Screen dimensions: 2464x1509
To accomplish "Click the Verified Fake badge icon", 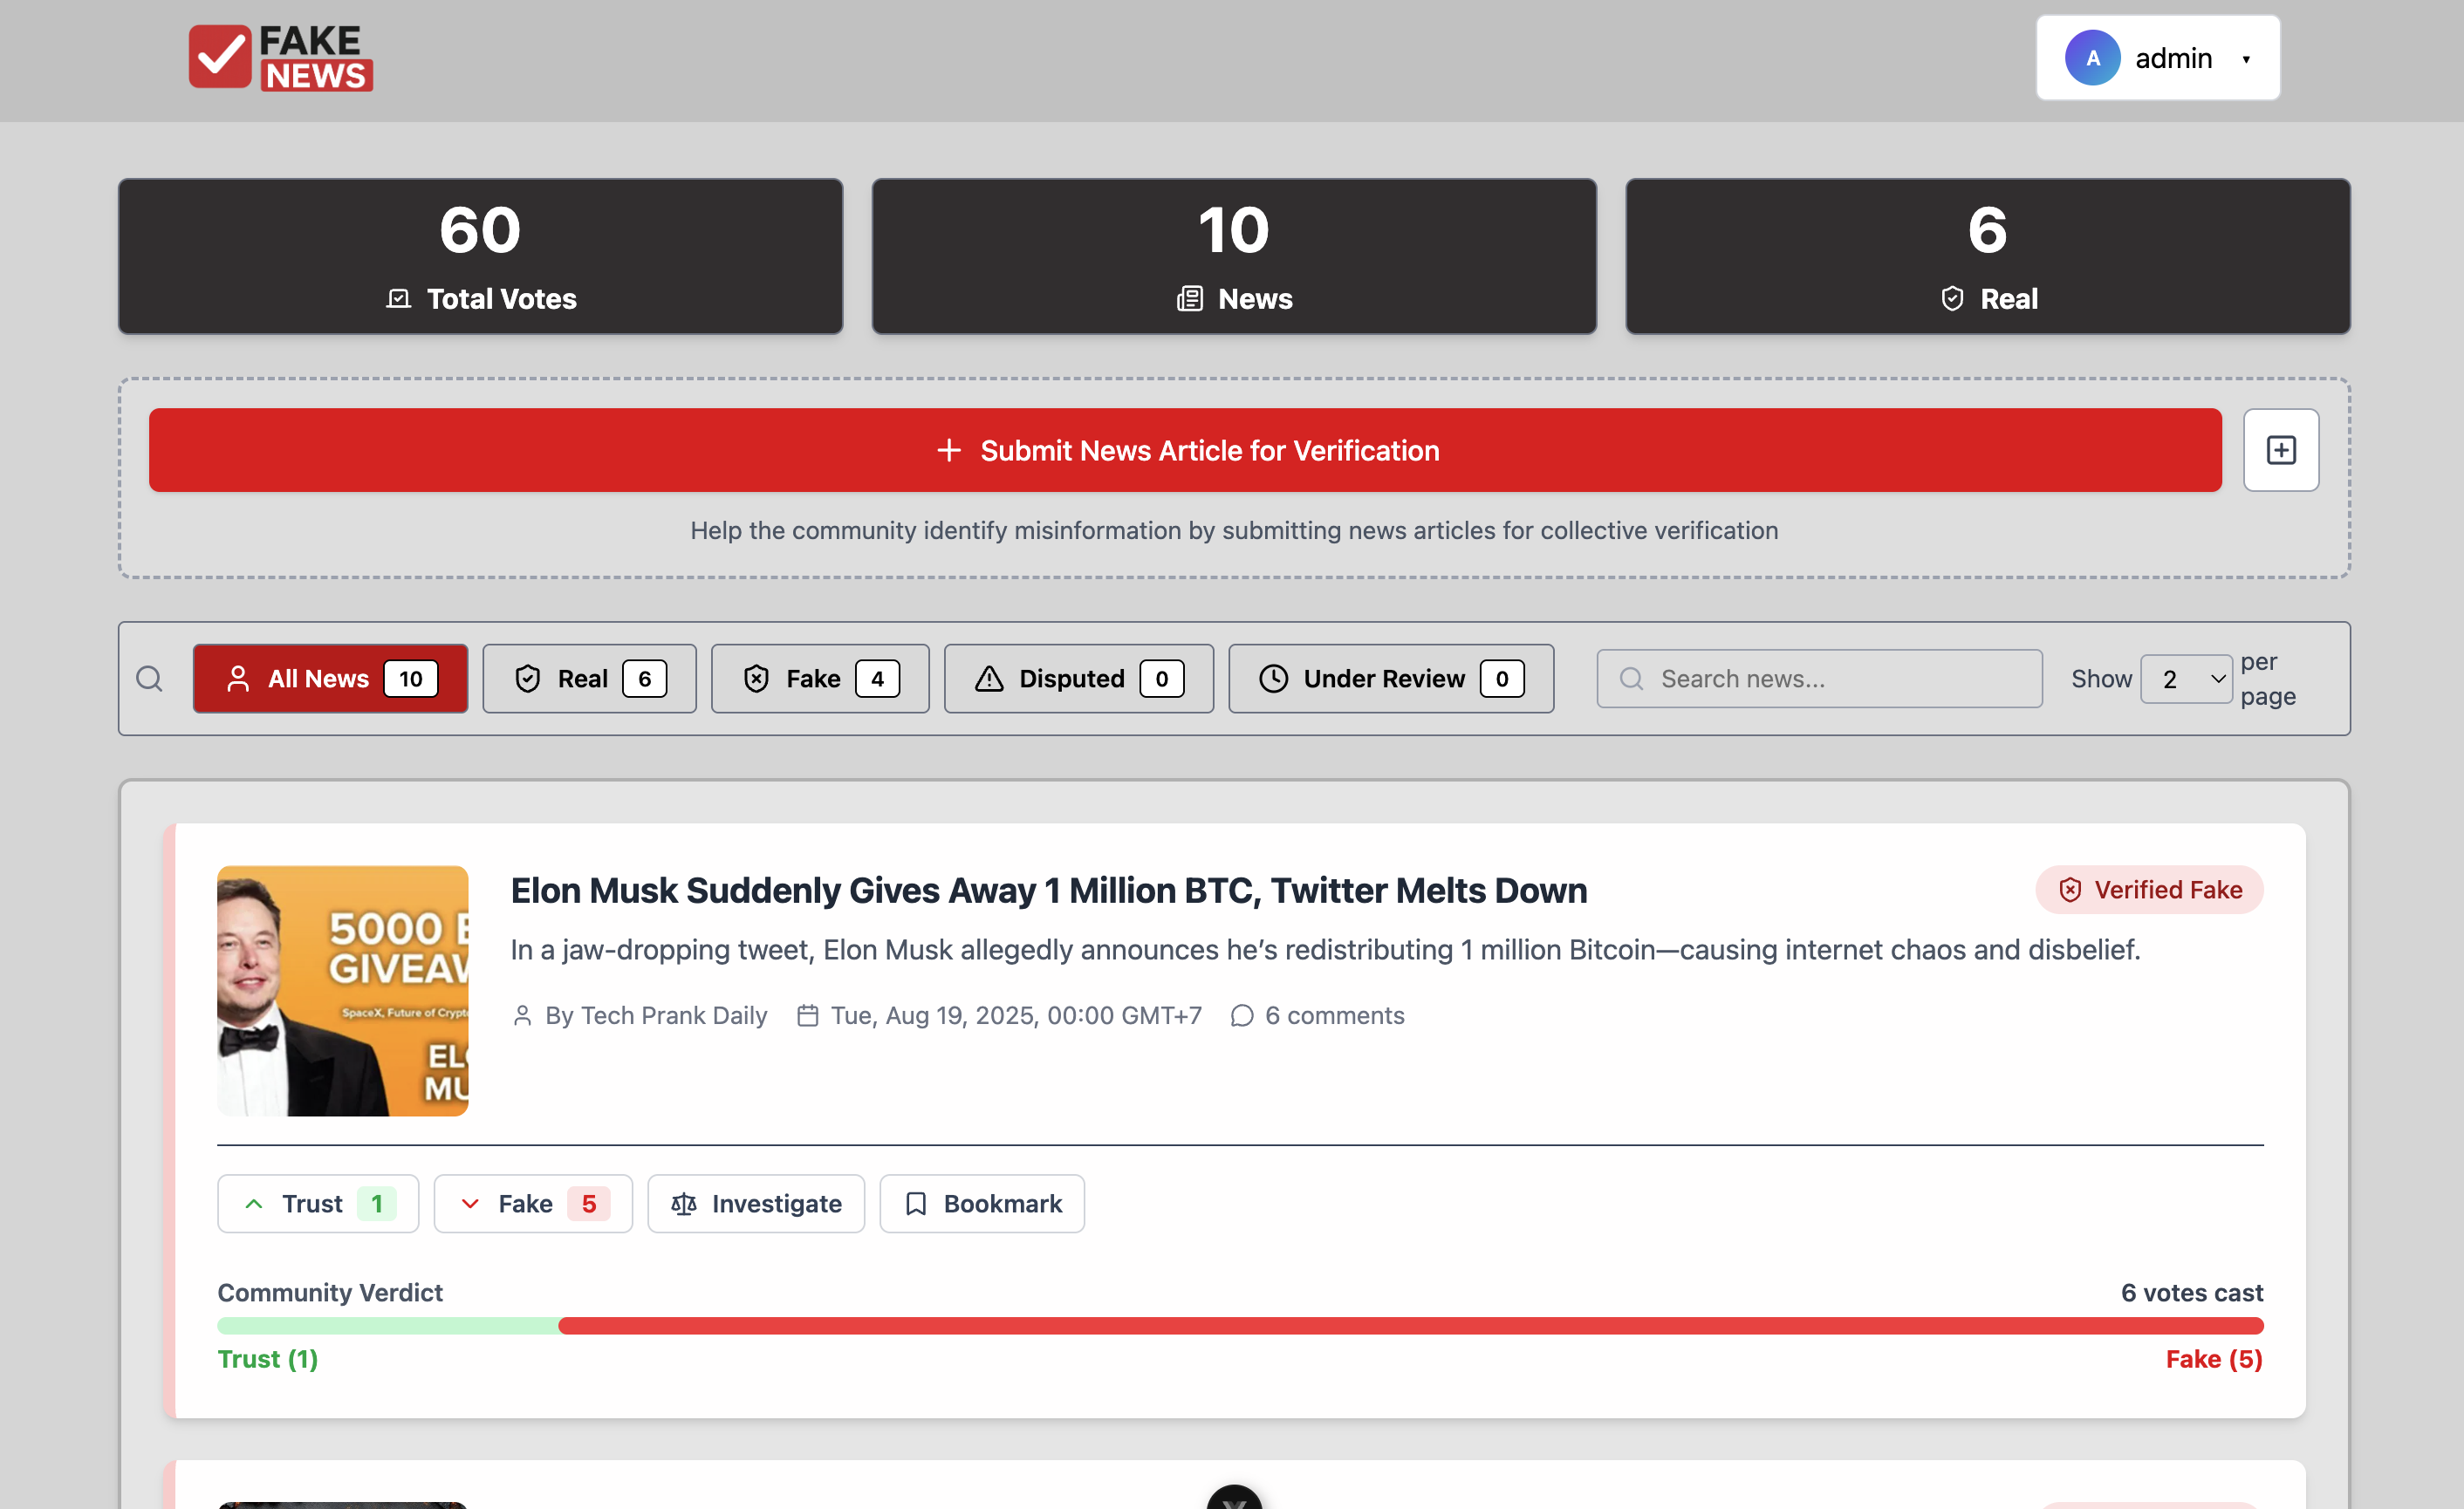I will [2070, 889].
